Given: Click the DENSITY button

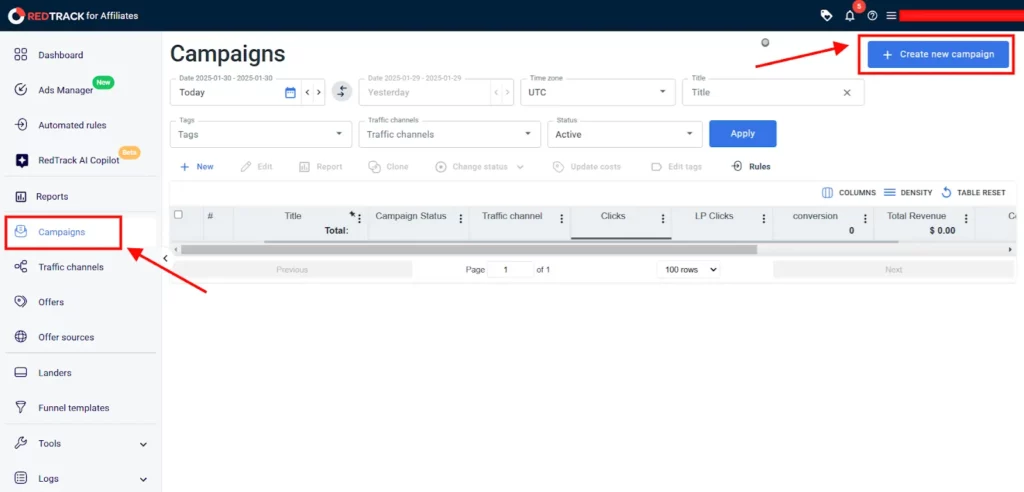Looking at the screenshot, I should pyautogui.click(x=908, y=193).
